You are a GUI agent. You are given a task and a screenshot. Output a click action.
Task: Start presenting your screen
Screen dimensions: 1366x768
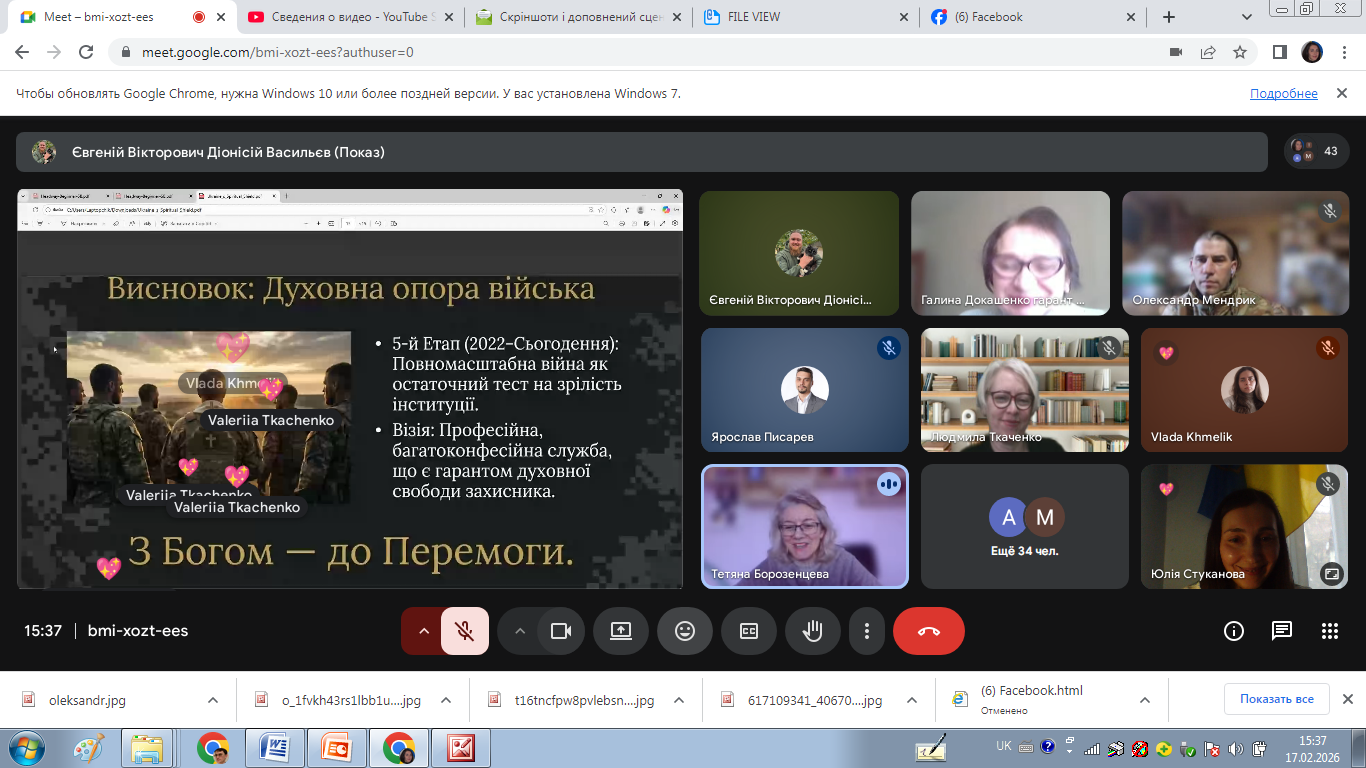(620, 631)
